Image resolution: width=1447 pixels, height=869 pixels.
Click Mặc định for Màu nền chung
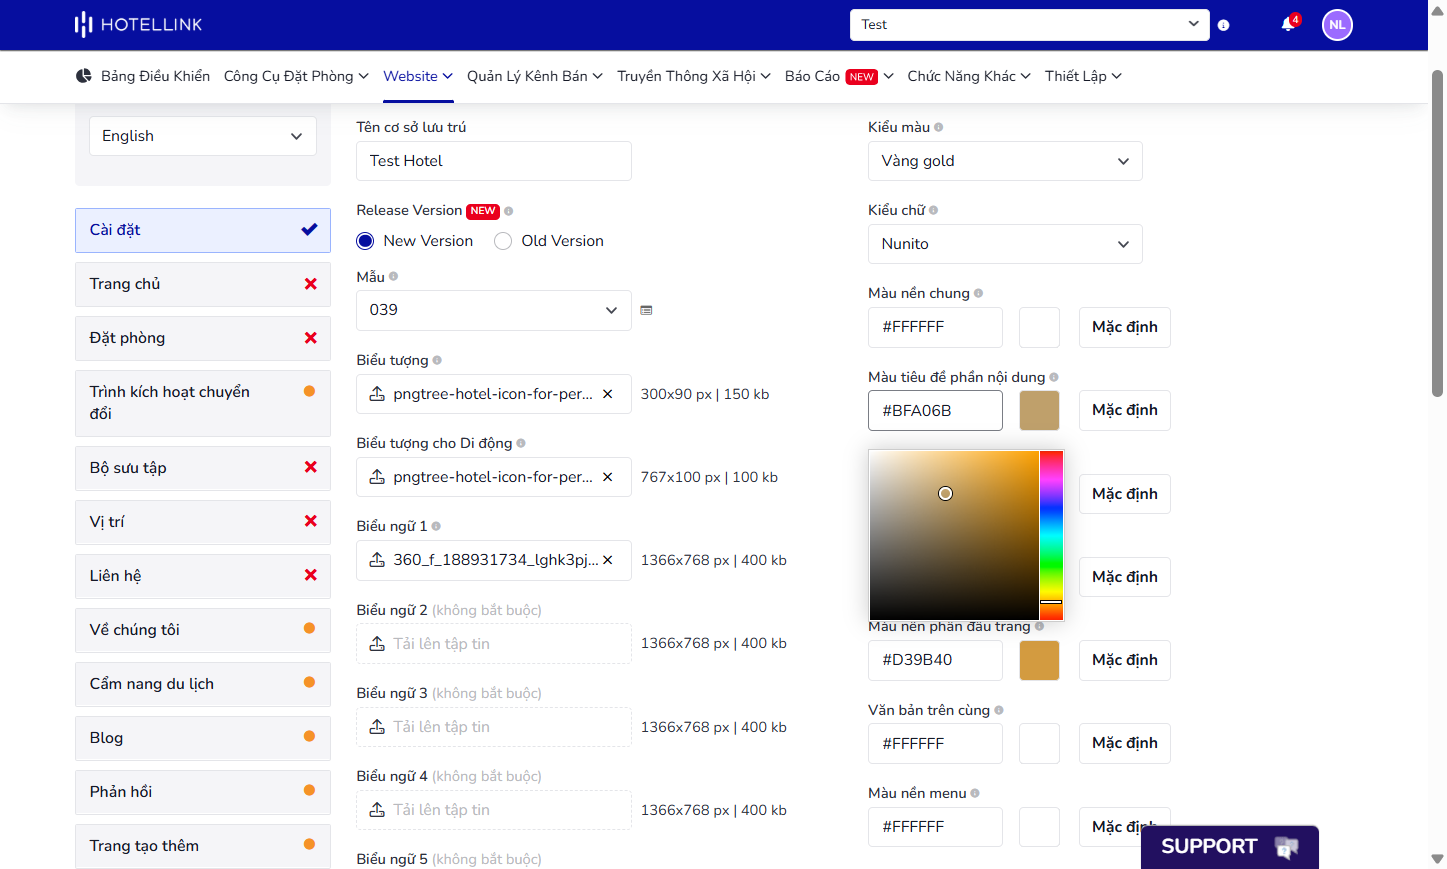[x=1125, y=327]
